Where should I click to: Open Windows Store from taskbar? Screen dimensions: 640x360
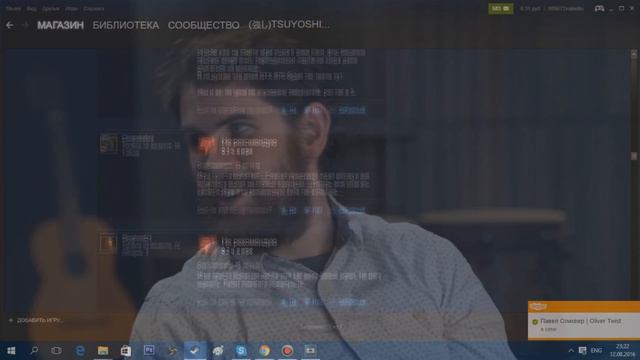pyautogui.click(x=126, y=350)
